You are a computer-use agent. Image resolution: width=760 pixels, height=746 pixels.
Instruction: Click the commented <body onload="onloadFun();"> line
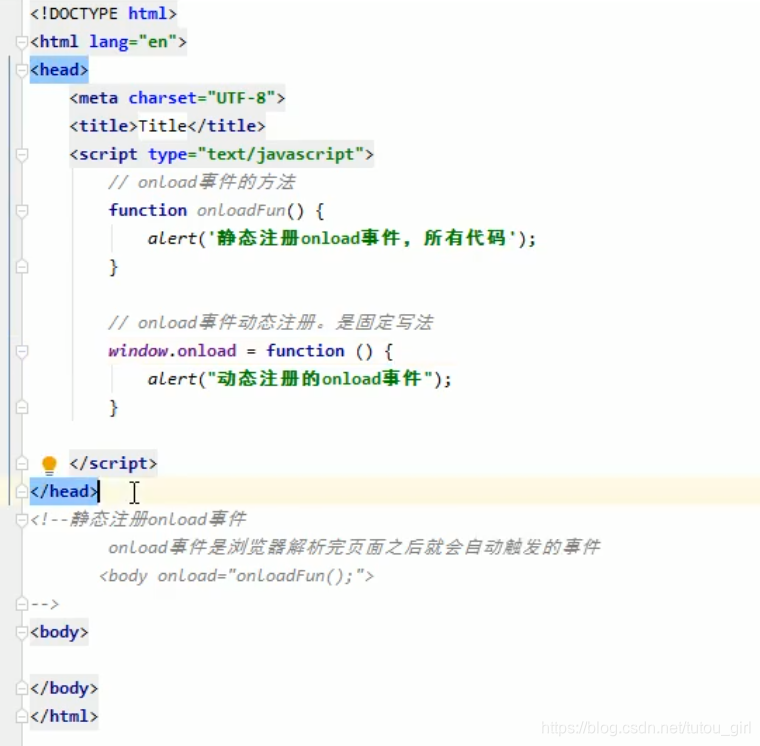[x=237, y=576]
